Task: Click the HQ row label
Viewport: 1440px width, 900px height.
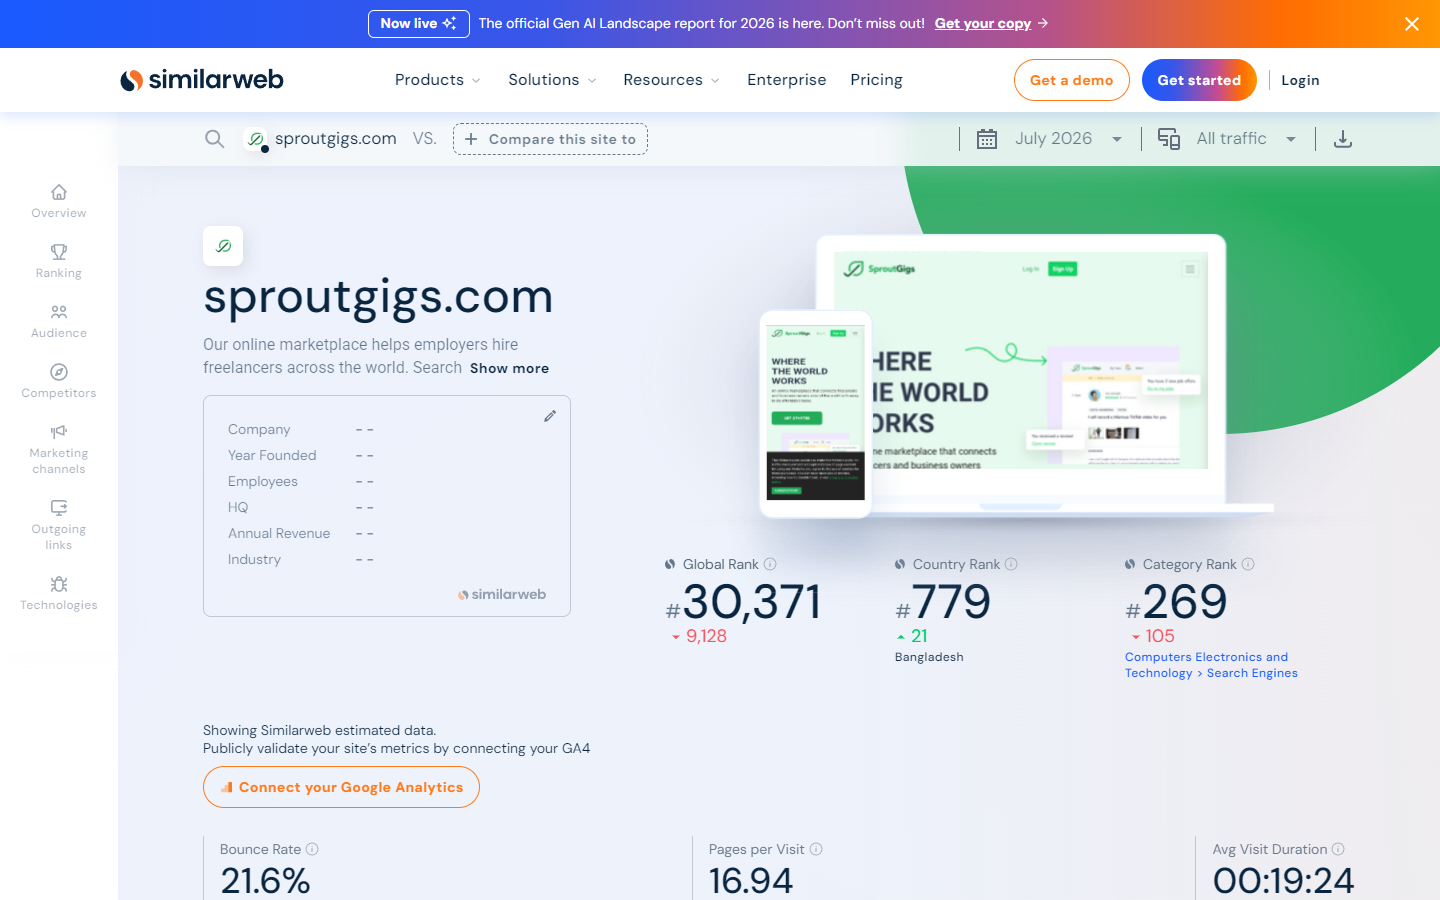Action: (x=238, y=507)
